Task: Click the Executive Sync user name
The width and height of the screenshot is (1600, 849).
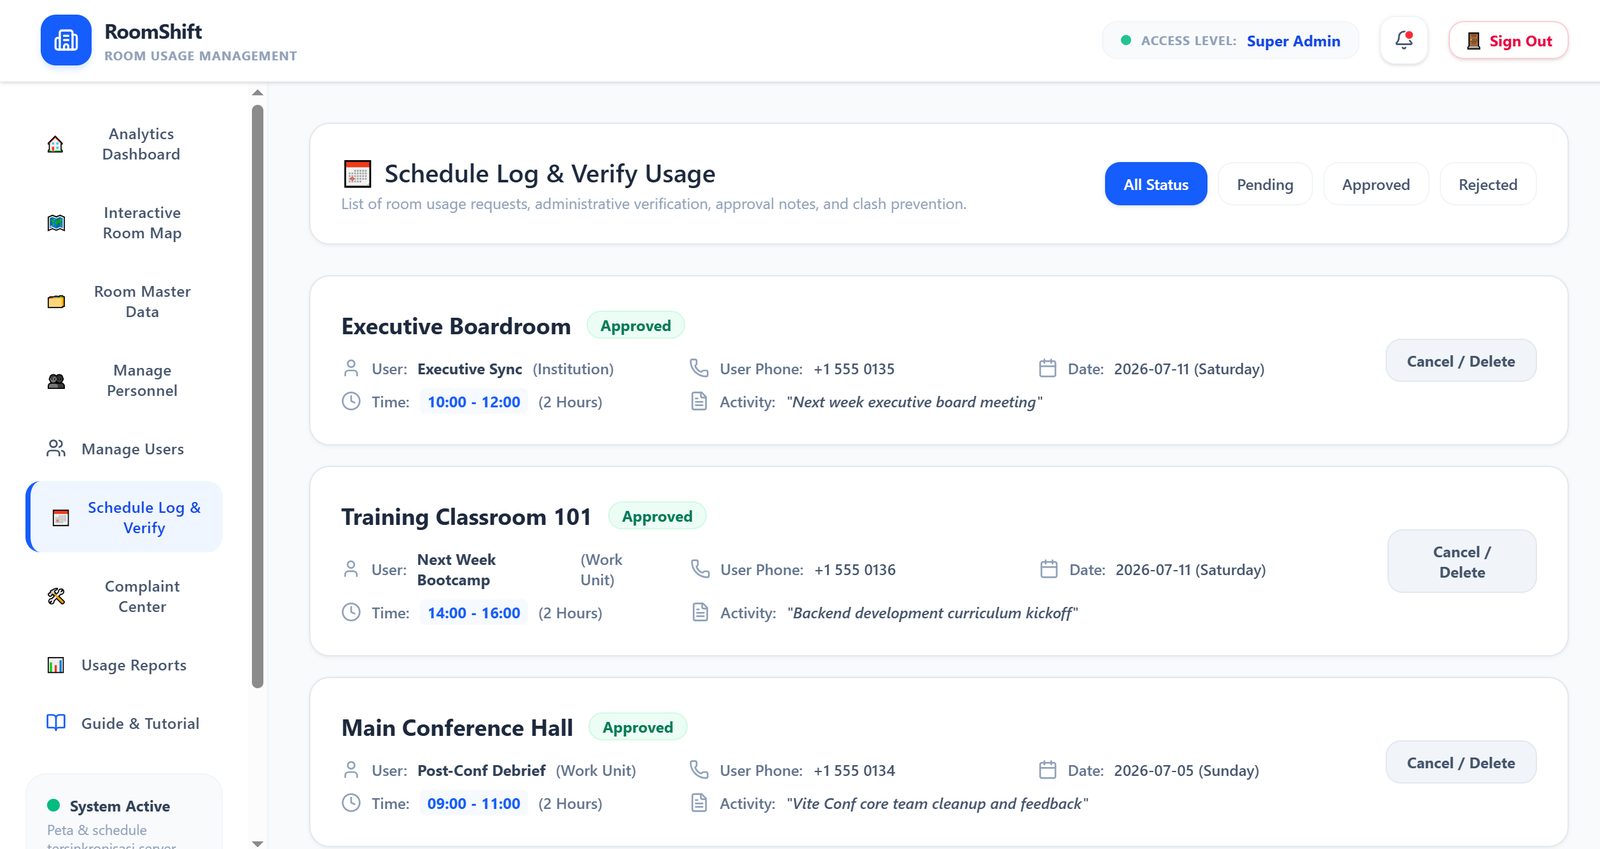Action: click(x=470, y=369)
